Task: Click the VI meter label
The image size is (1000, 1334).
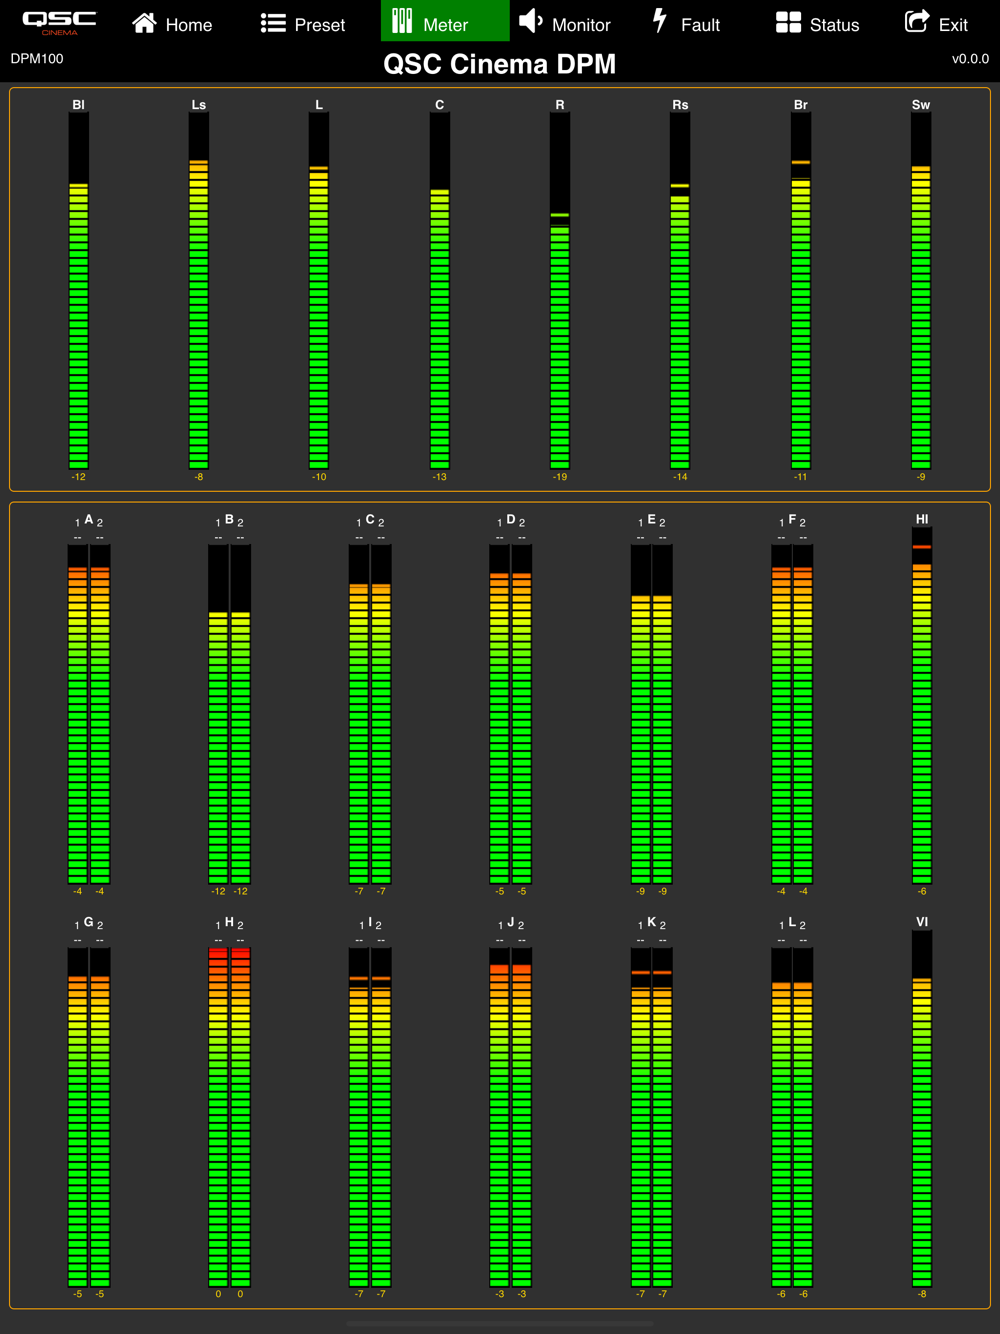Action: click(x=922, y=922)
